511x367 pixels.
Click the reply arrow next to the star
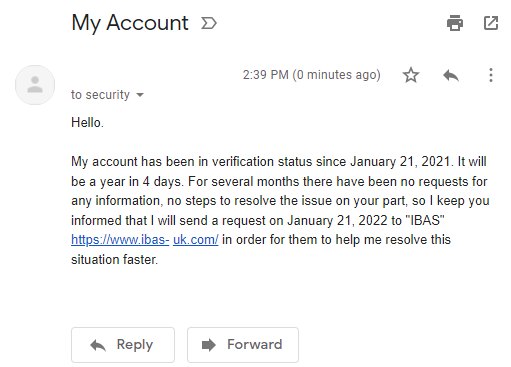tap(451, 75)
